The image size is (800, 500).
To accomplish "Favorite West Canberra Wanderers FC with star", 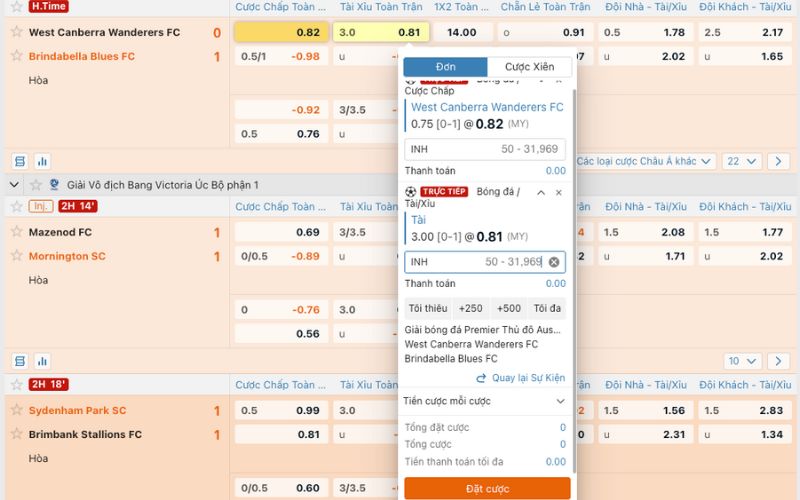I will (16, 32).
